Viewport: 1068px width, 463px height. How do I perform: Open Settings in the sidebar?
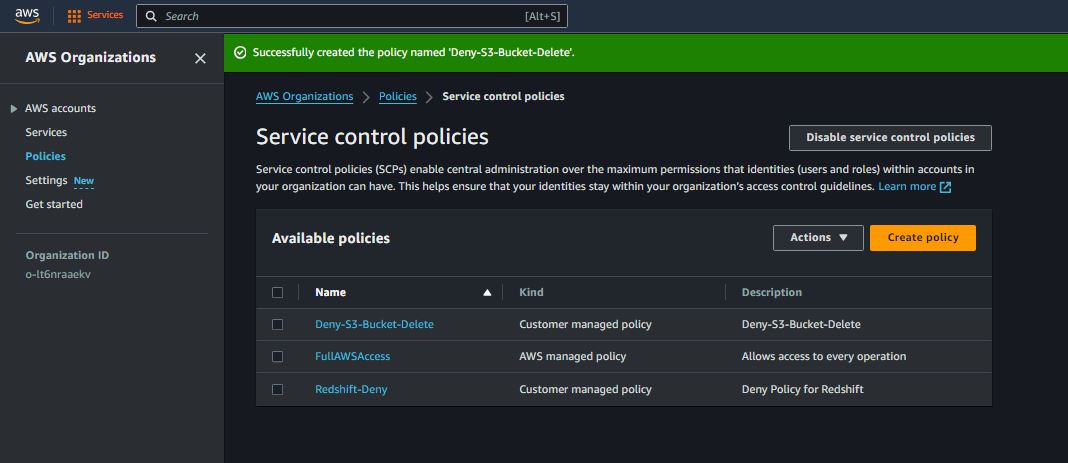coord(46,180)
